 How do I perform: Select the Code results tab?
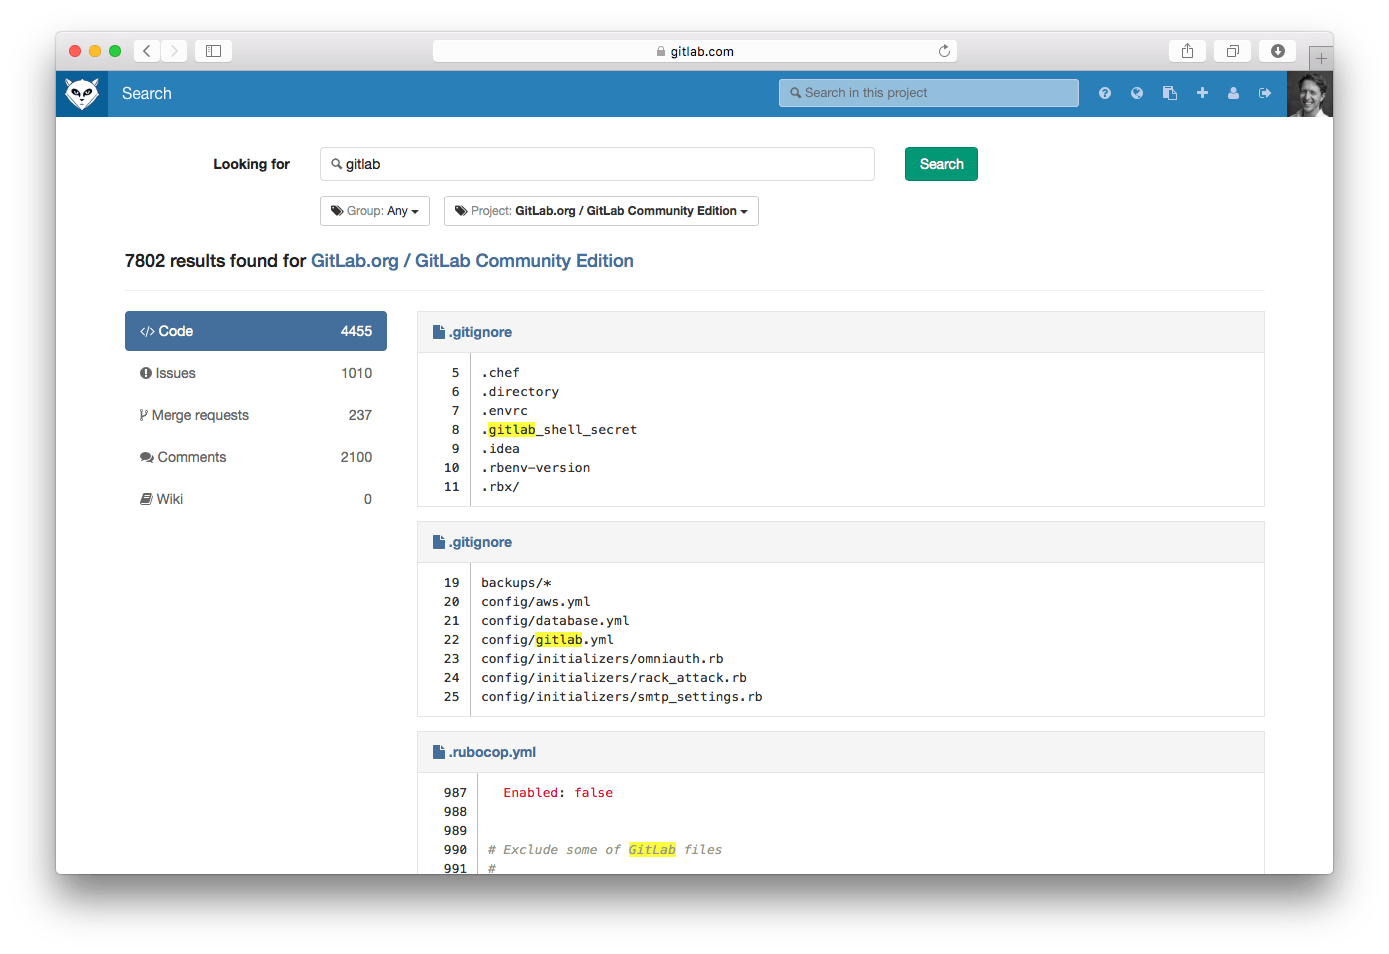pos(255,331)
